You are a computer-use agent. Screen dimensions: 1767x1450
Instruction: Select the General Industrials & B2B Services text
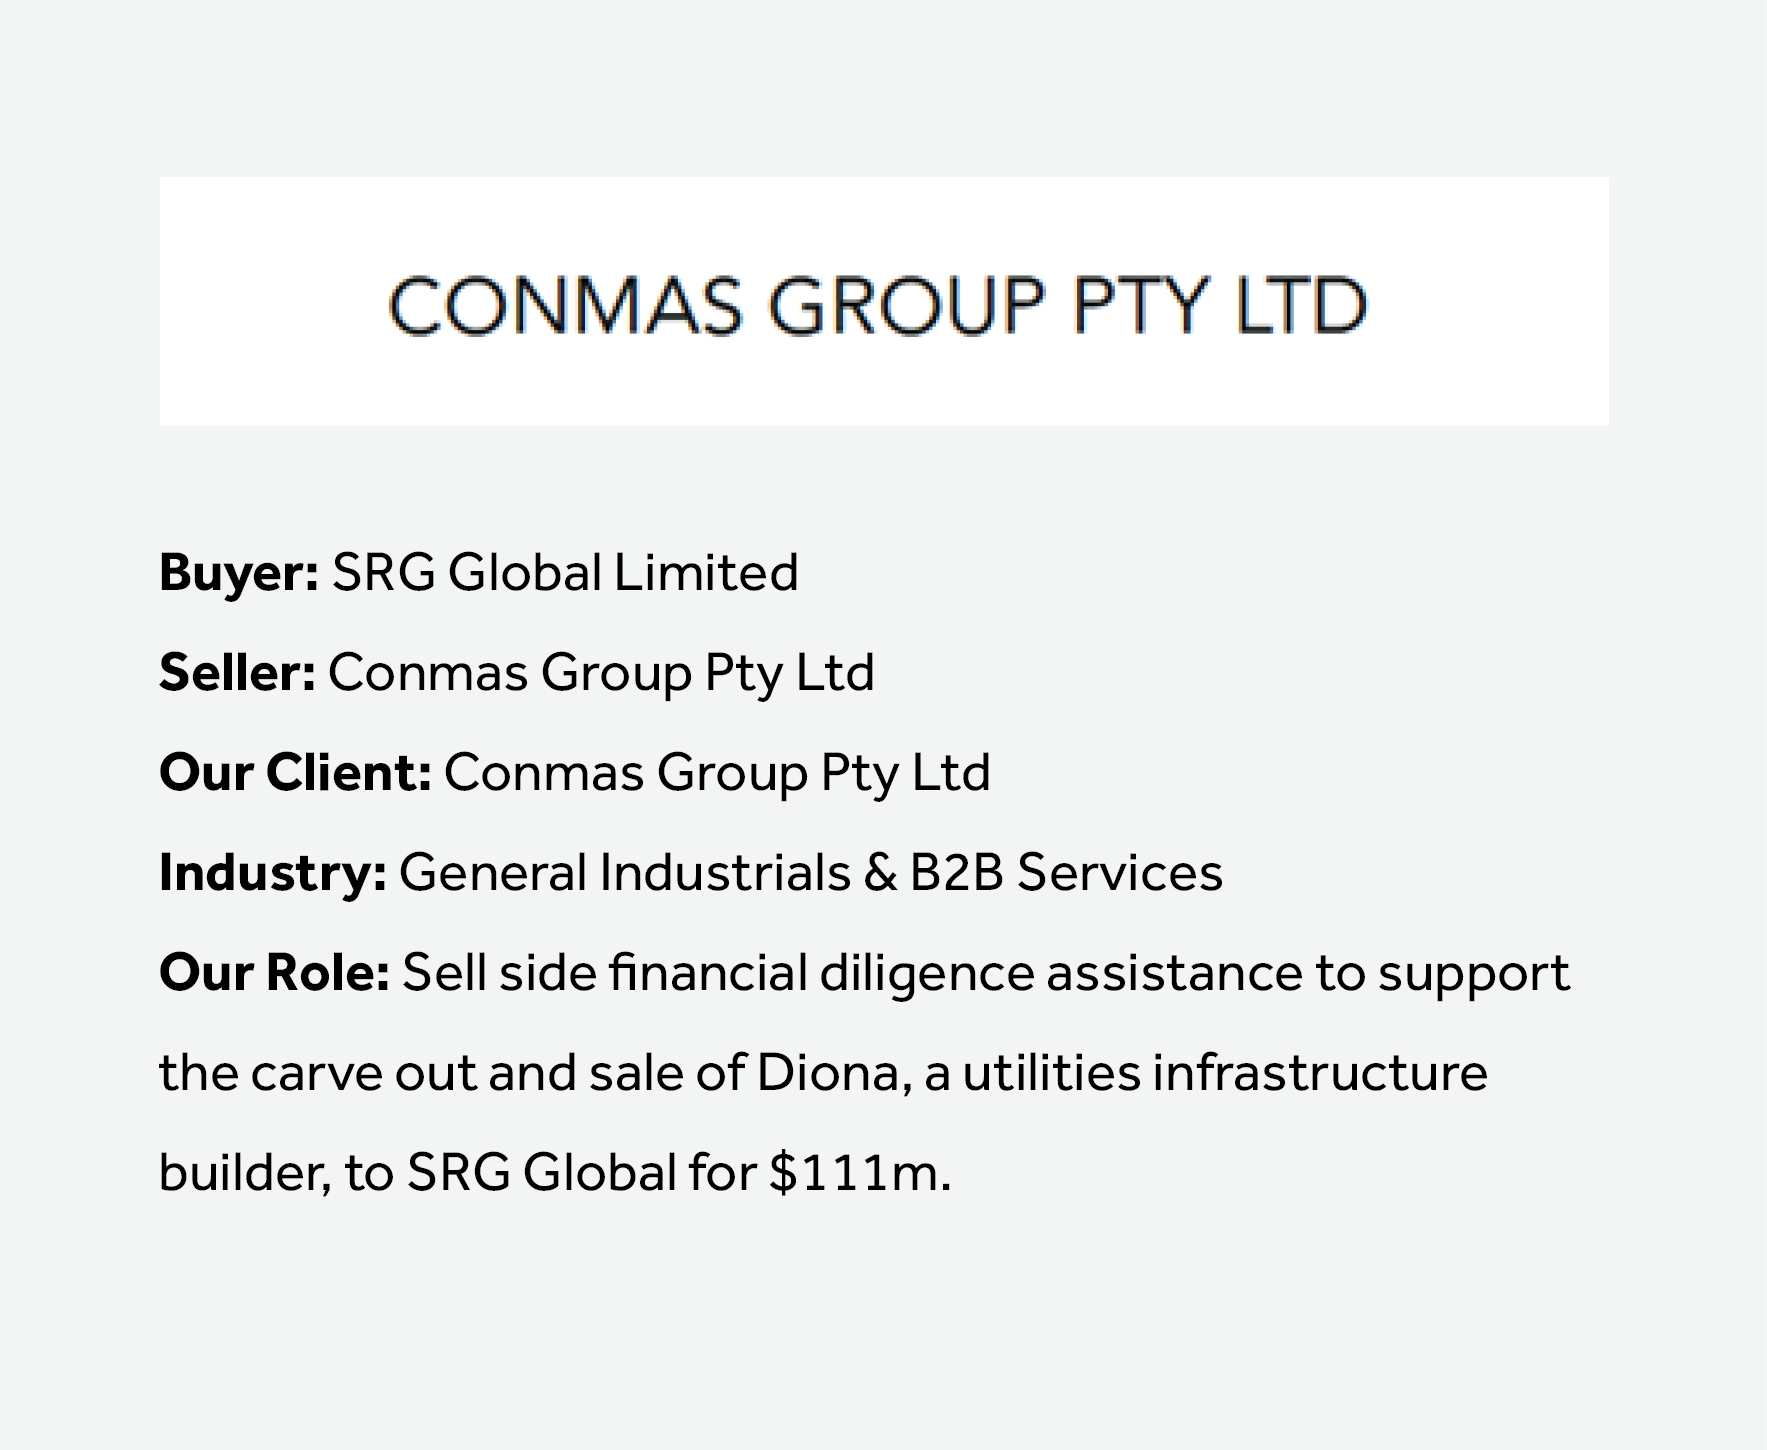[x=810, y=872]
